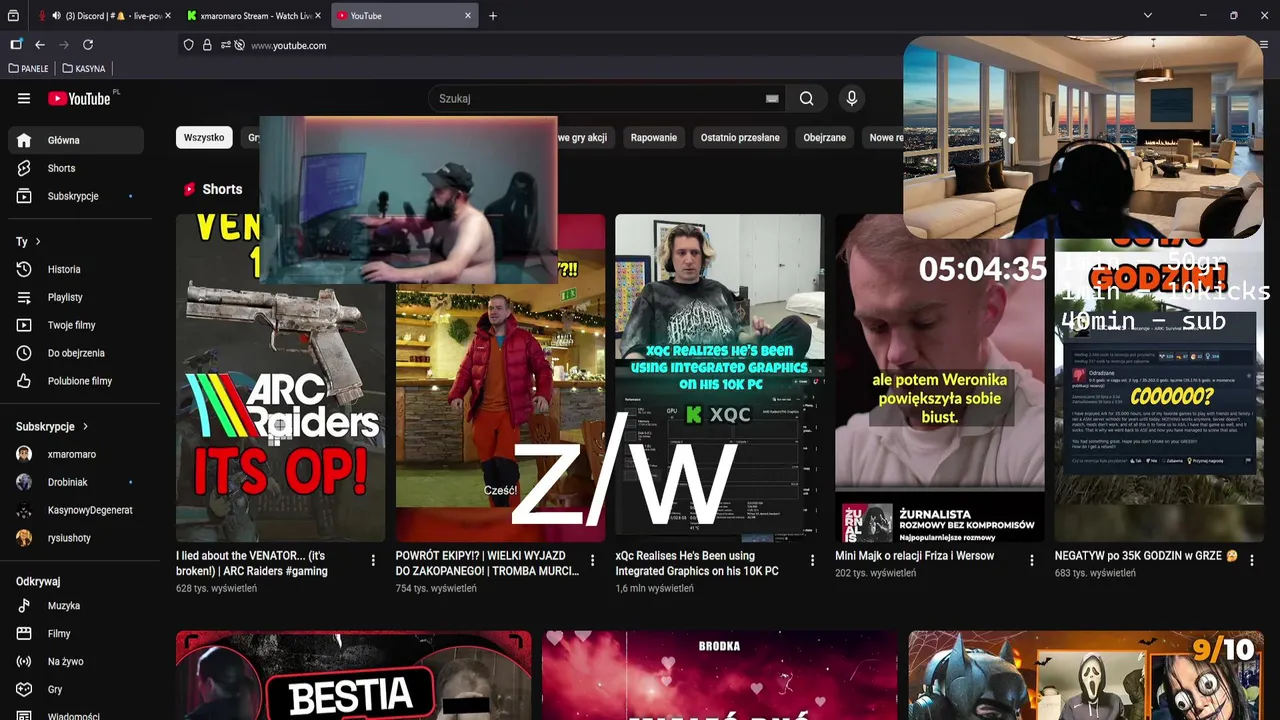Open 'POWRÓT EKIPY' short title
The height and width of the screenshot is (720, 1280).
487,563
